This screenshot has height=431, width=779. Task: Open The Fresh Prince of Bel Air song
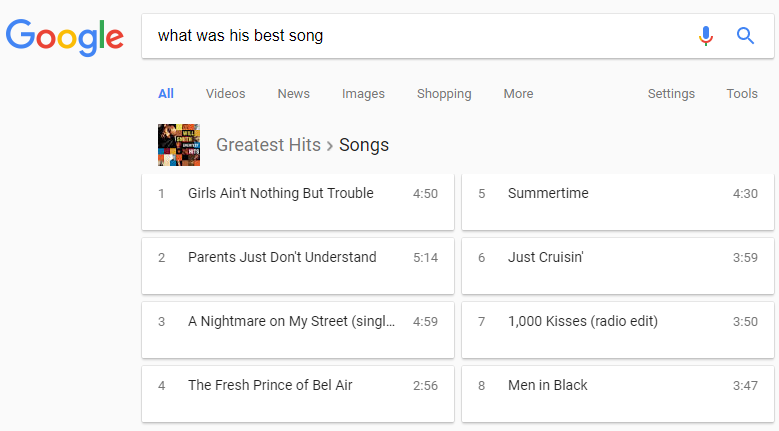(298, 394)
